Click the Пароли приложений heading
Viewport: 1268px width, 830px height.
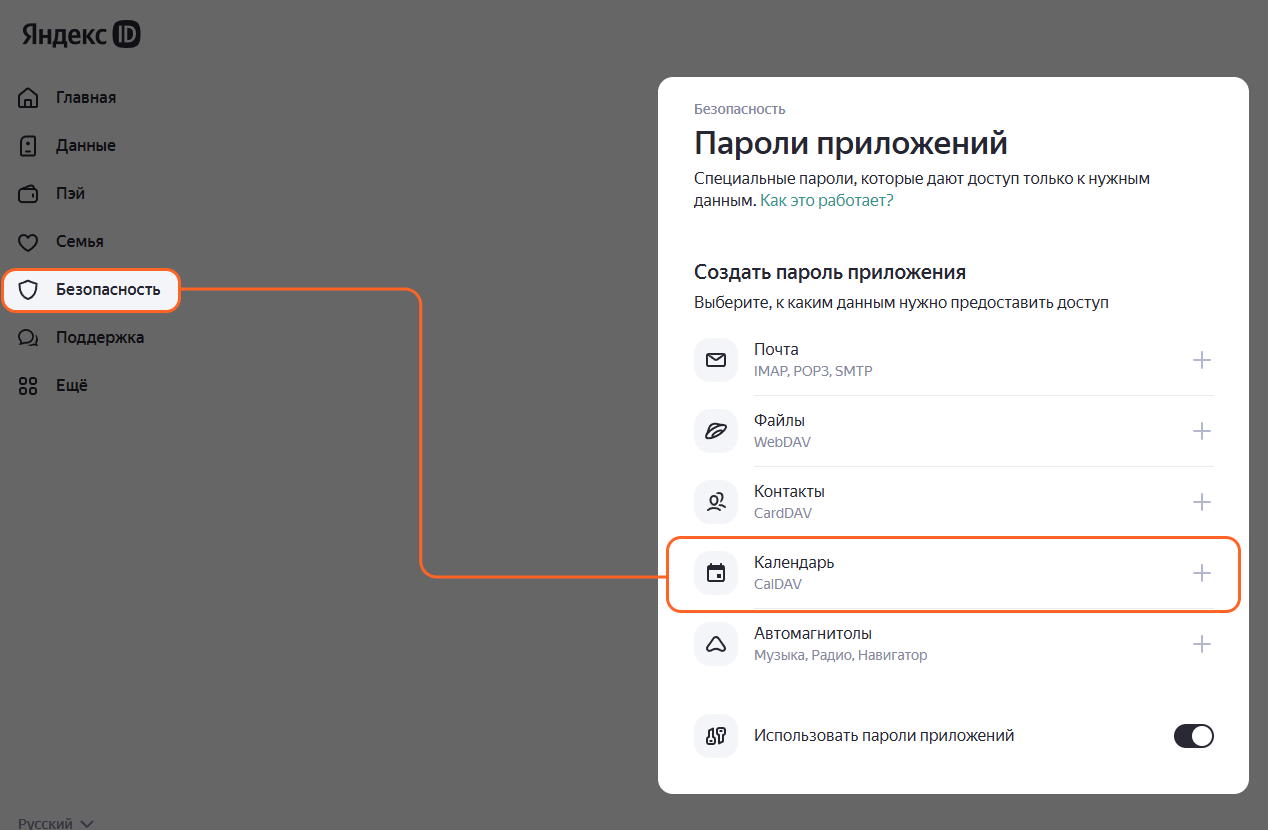tap(851, 144)
